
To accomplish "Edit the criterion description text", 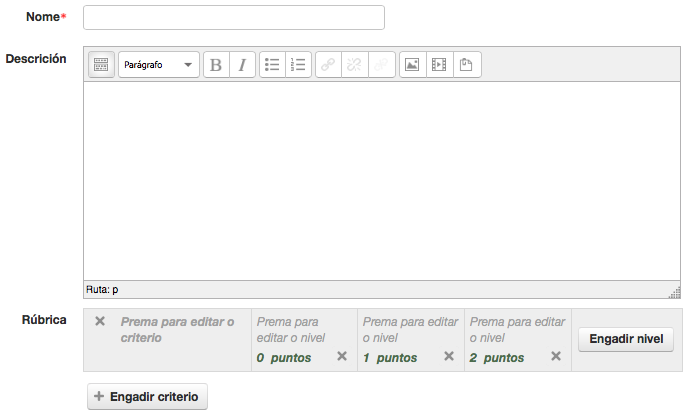I will 178,330.
